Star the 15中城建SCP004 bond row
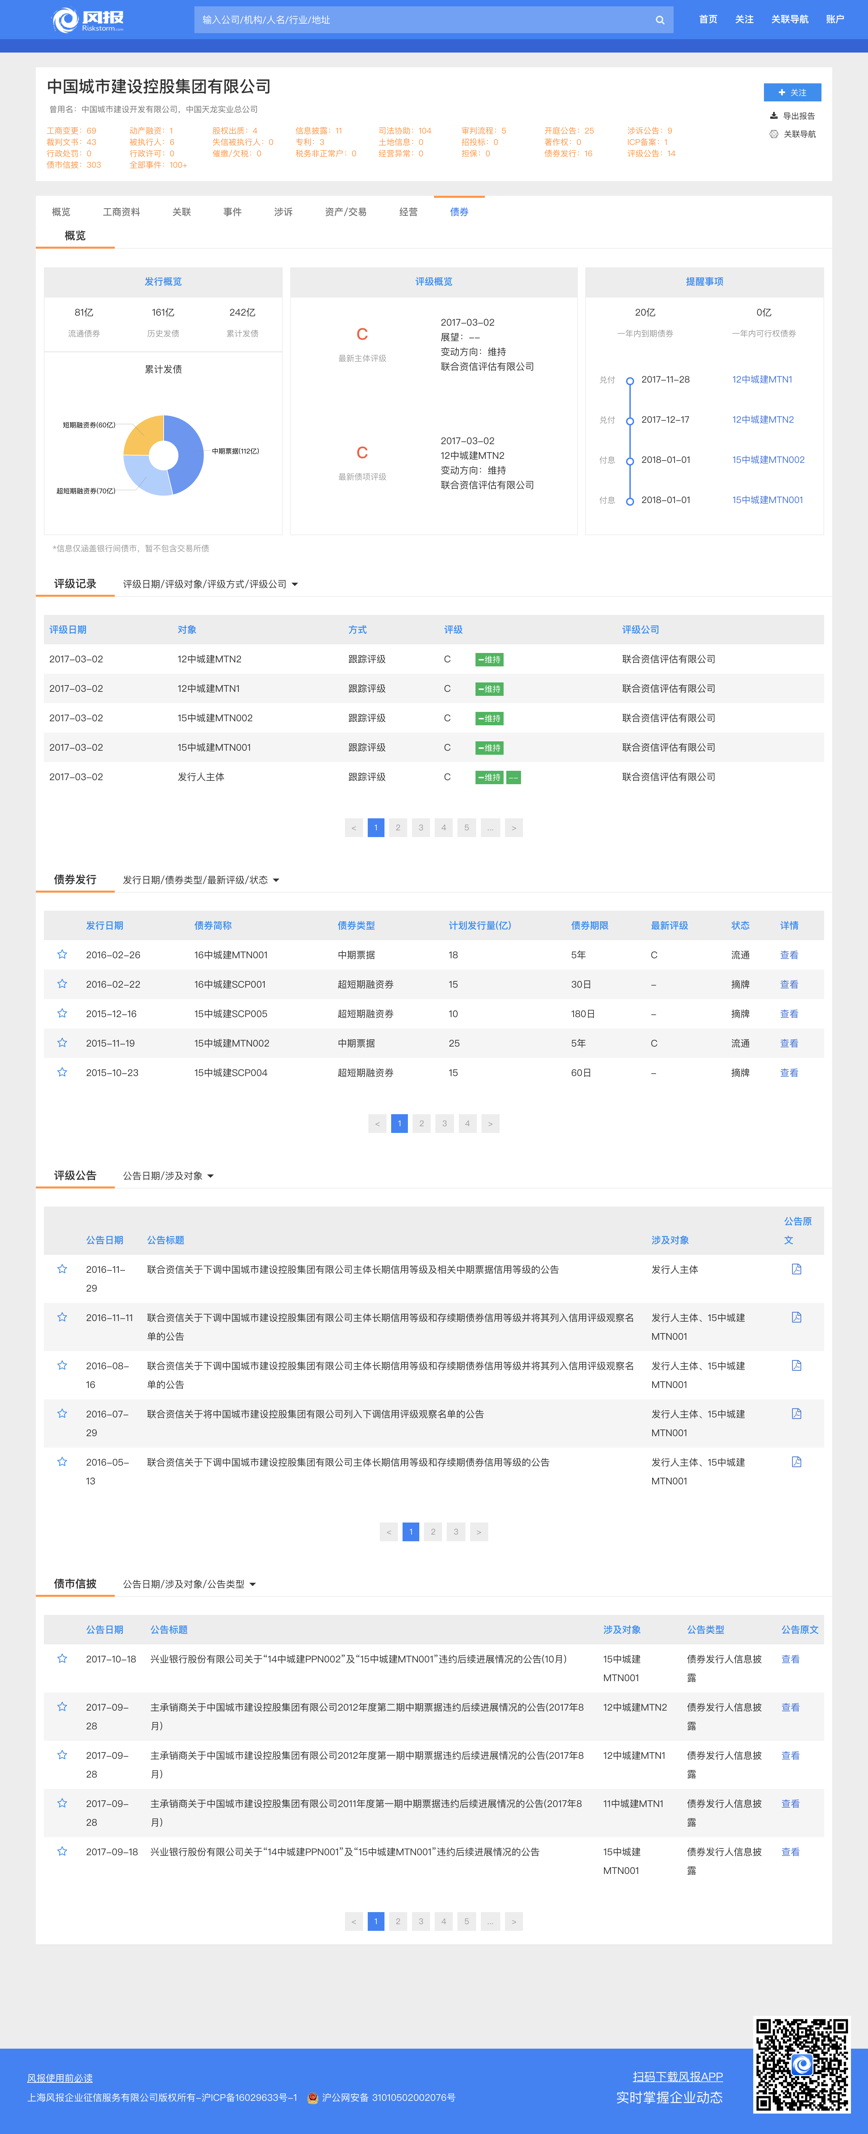 click(62, 1072)
